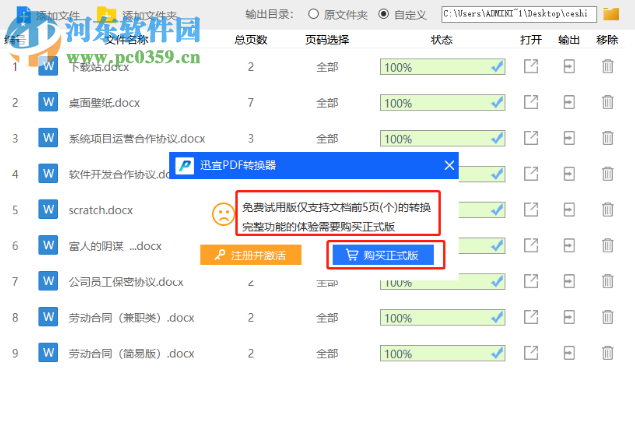The width and height of the screenshot is (635, 430).
Task: Open the converted 桌面壁纸.docx file
Action: coord(531,102)
